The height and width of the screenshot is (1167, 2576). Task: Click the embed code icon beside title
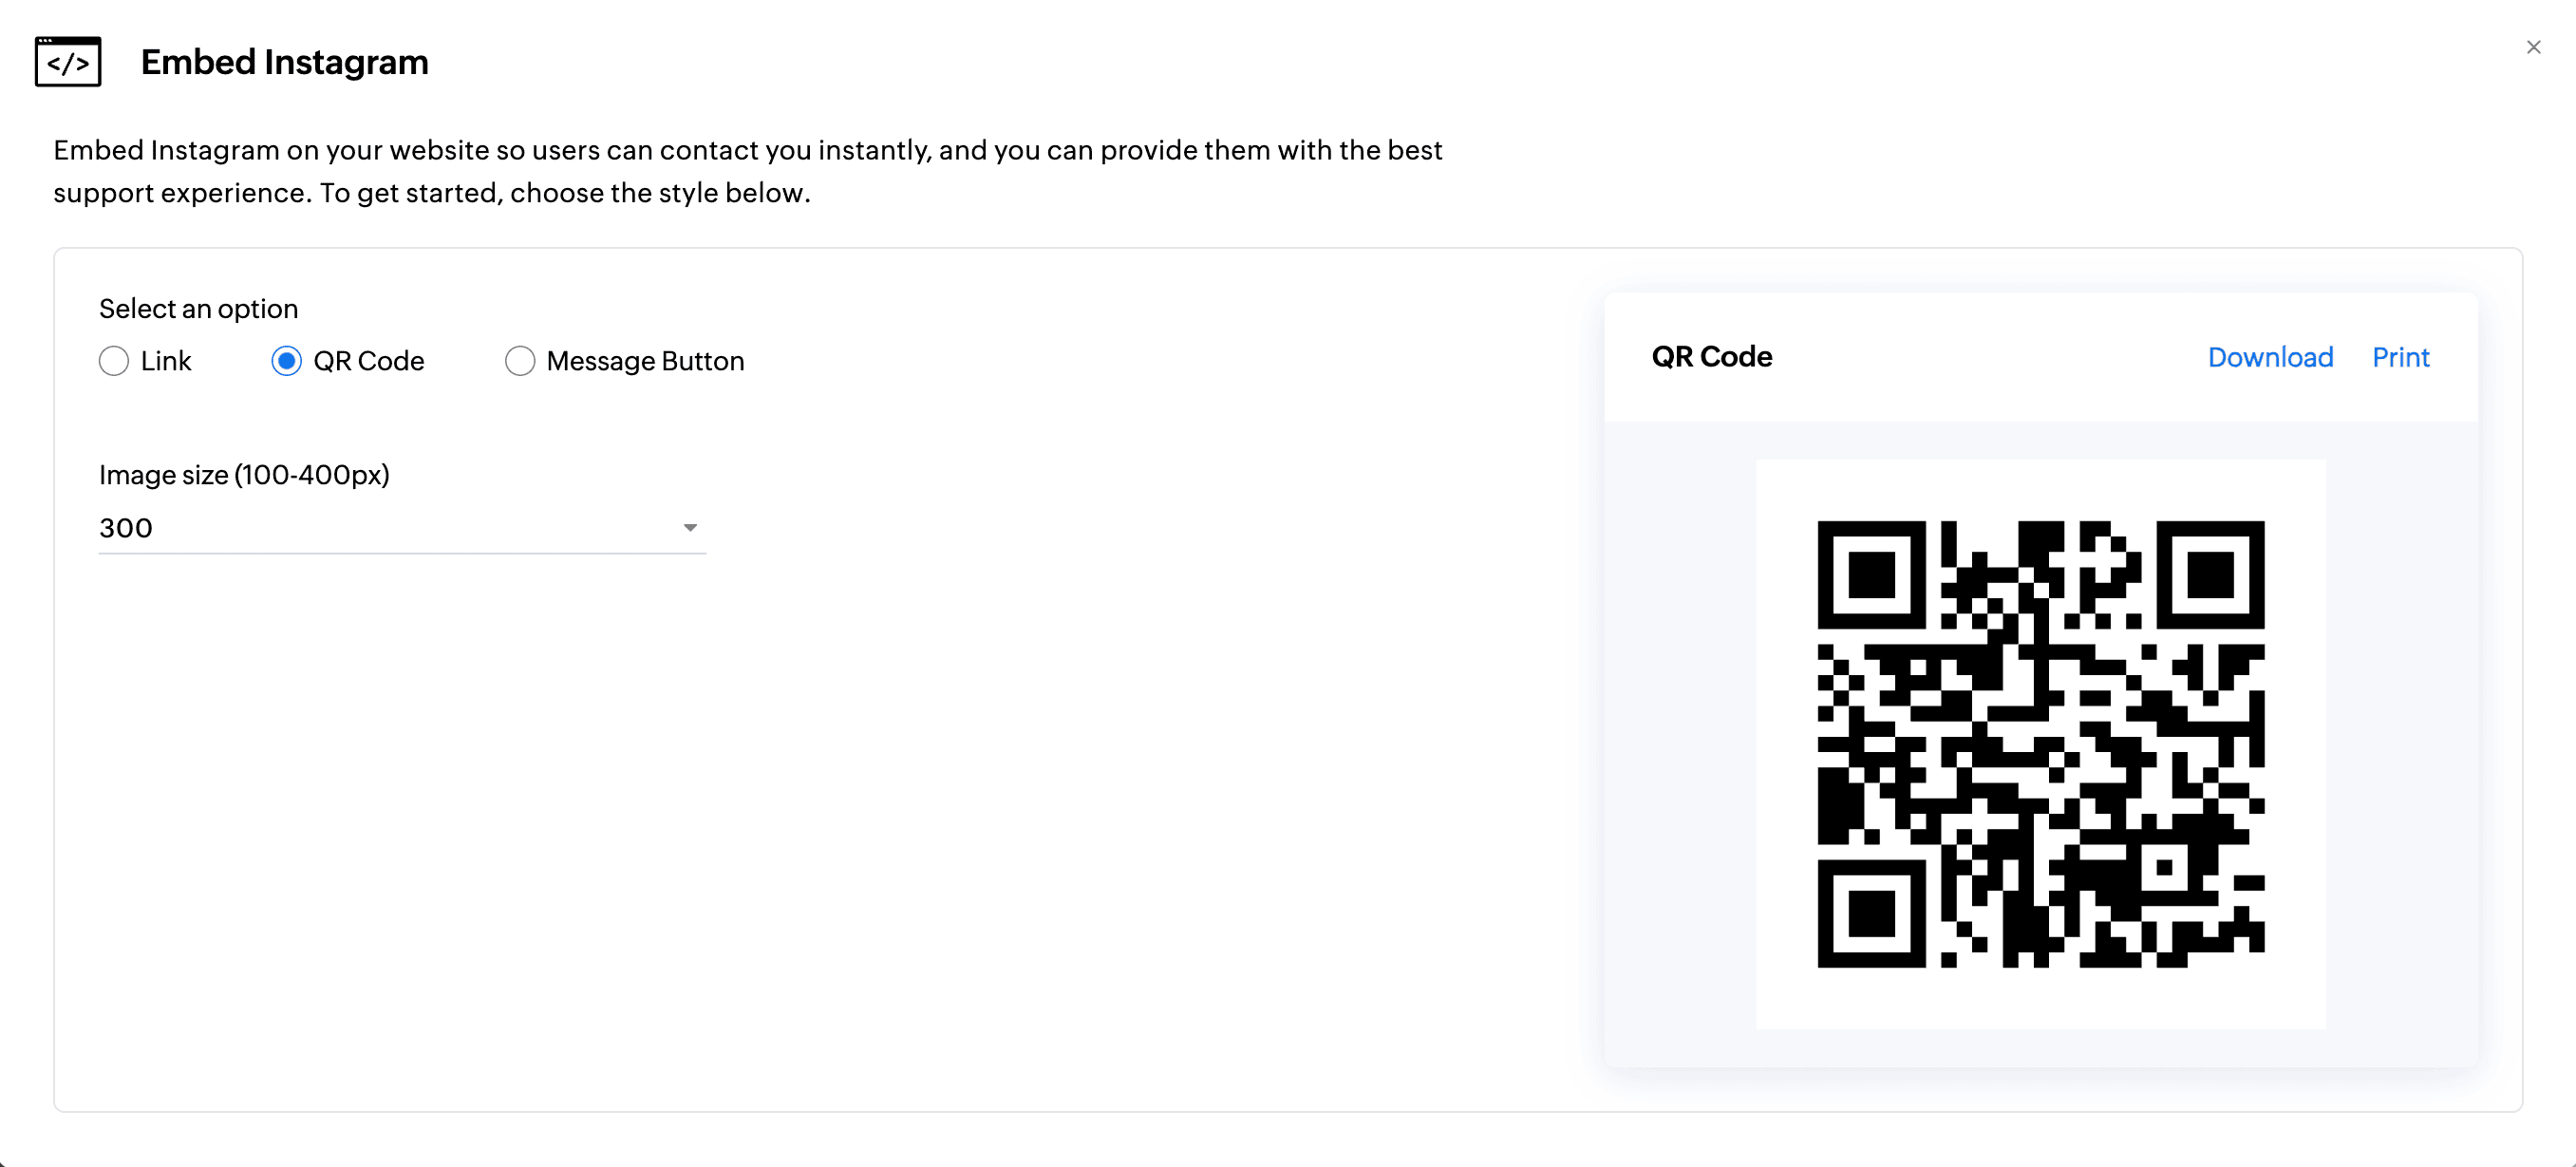pos(68,62)
